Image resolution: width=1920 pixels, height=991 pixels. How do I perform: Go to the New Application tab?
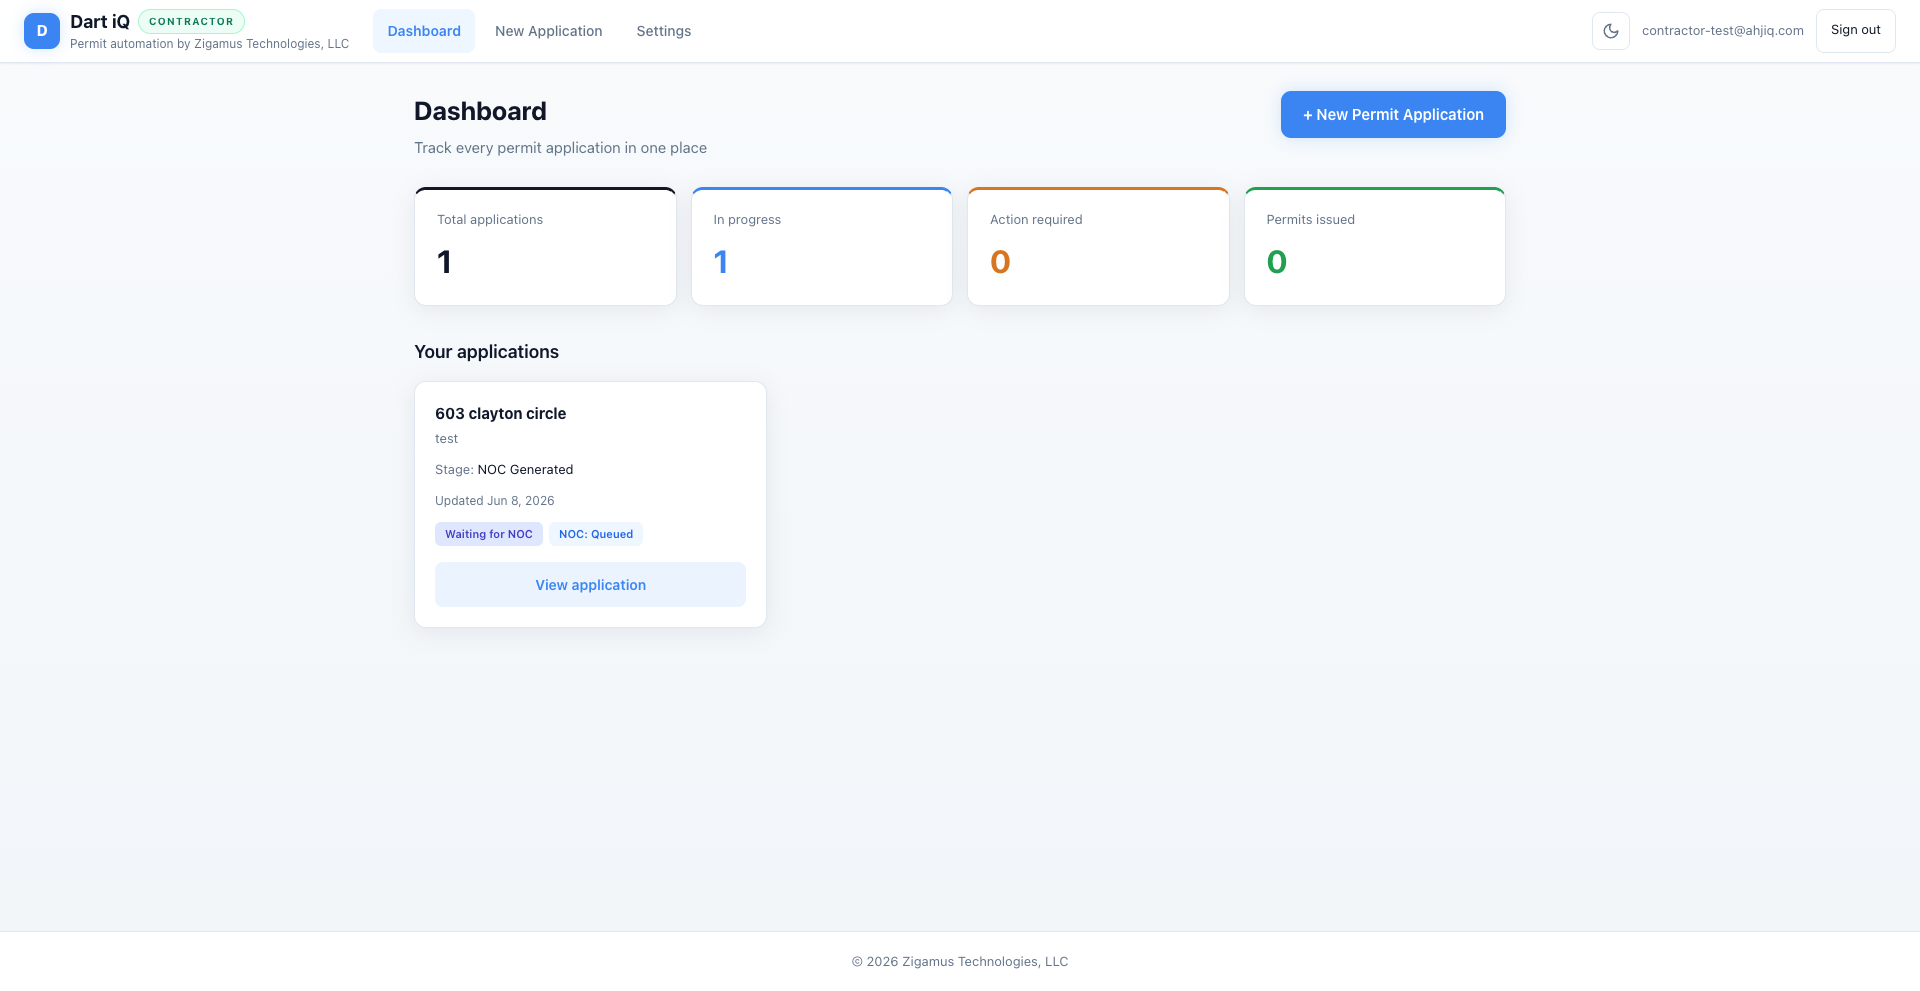pyautogui.click(x=549, y=31)
